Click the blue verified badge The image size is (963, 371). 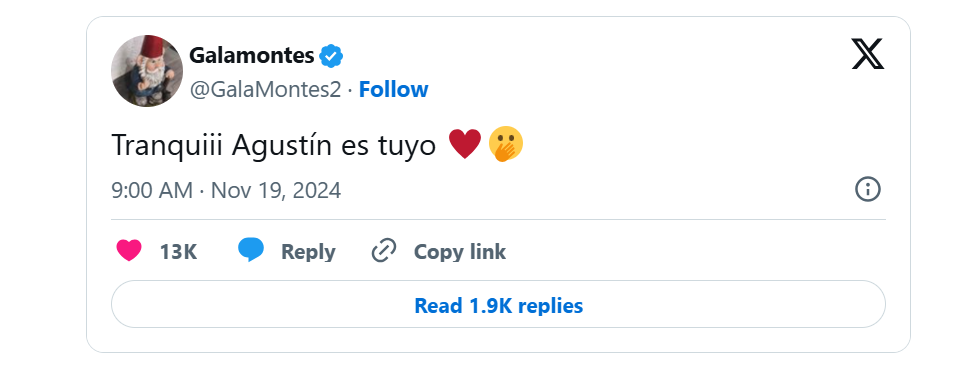331,57
